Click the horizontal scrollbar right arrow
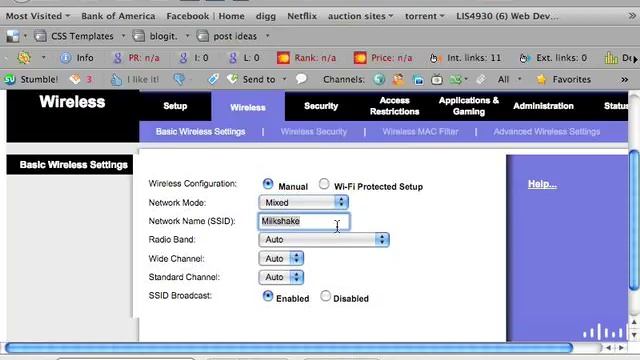640x360 pixels. coord(622,348)
